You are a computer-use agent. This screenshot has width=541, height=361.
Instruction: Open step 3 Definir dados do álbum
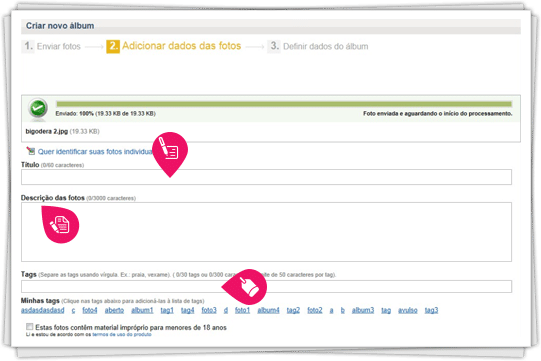pyautogui.click(x=318, y=46)
